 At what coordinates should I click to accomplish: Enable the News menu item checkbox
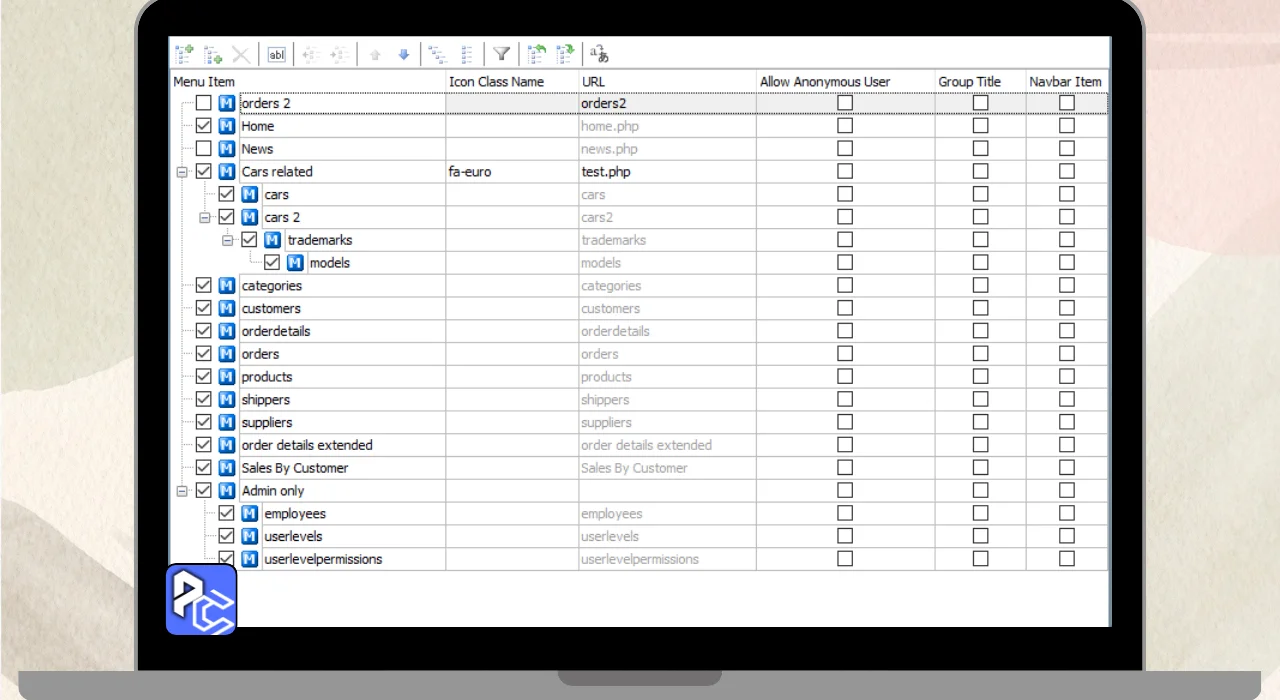(204, 149)
